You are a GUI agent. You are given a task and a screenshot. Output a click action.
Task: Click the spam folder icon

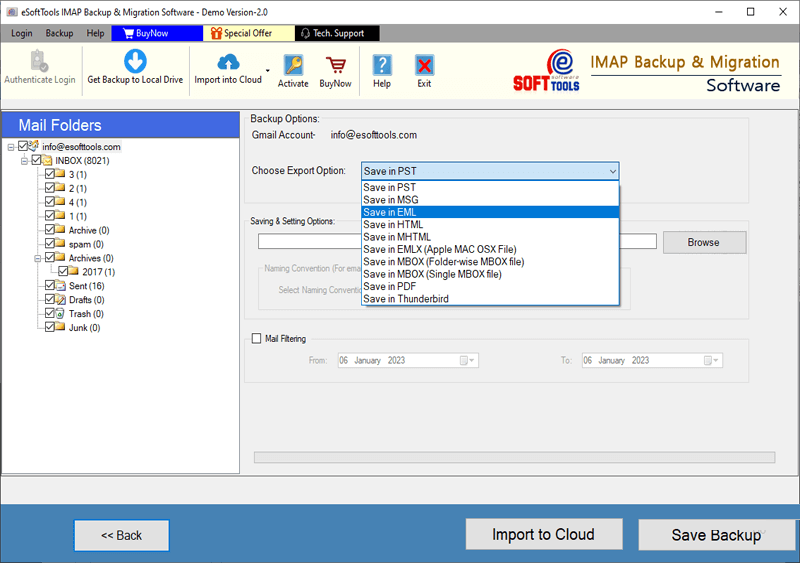click(x=60, y=243)
